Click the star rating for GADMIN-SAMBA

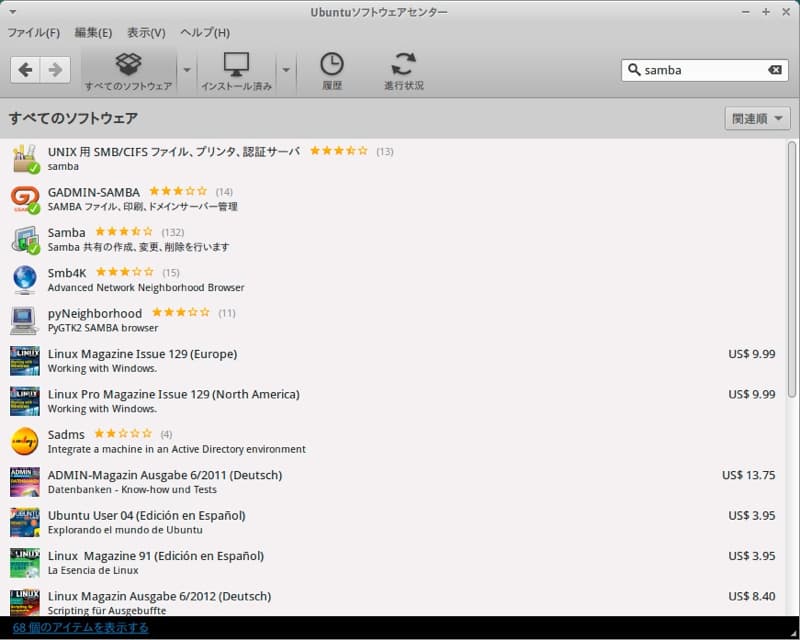pos(178,191)
